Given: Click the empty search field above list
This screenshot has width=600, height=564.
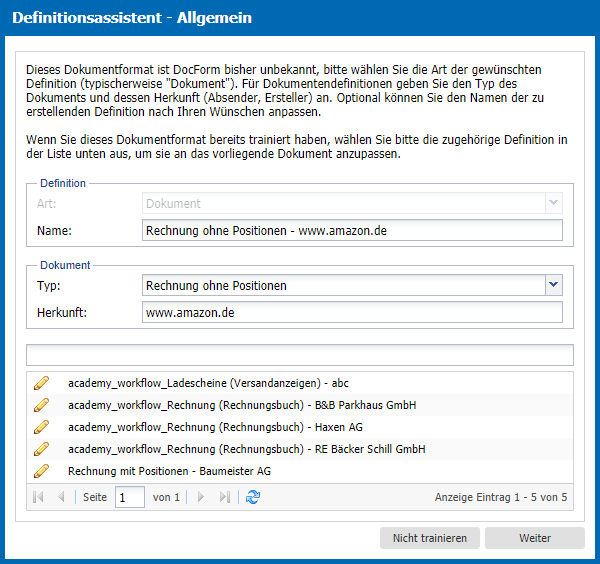Looking at the screenshot, I should point(300,355).
